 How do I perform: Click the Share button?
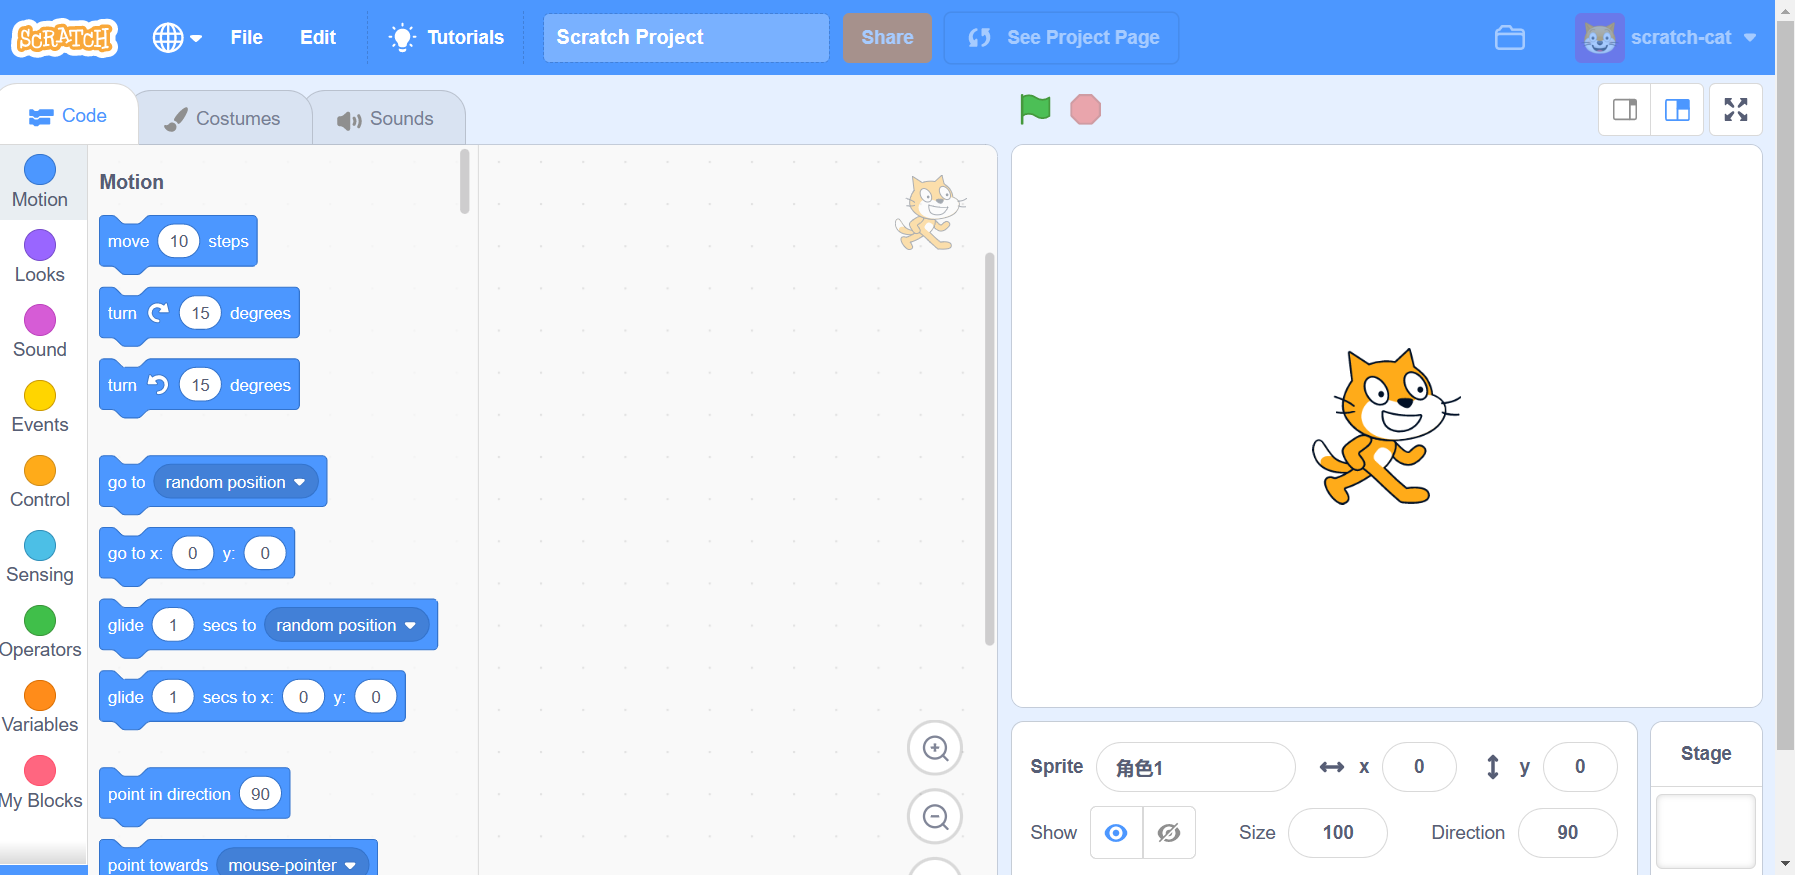[x=887, y=38]
